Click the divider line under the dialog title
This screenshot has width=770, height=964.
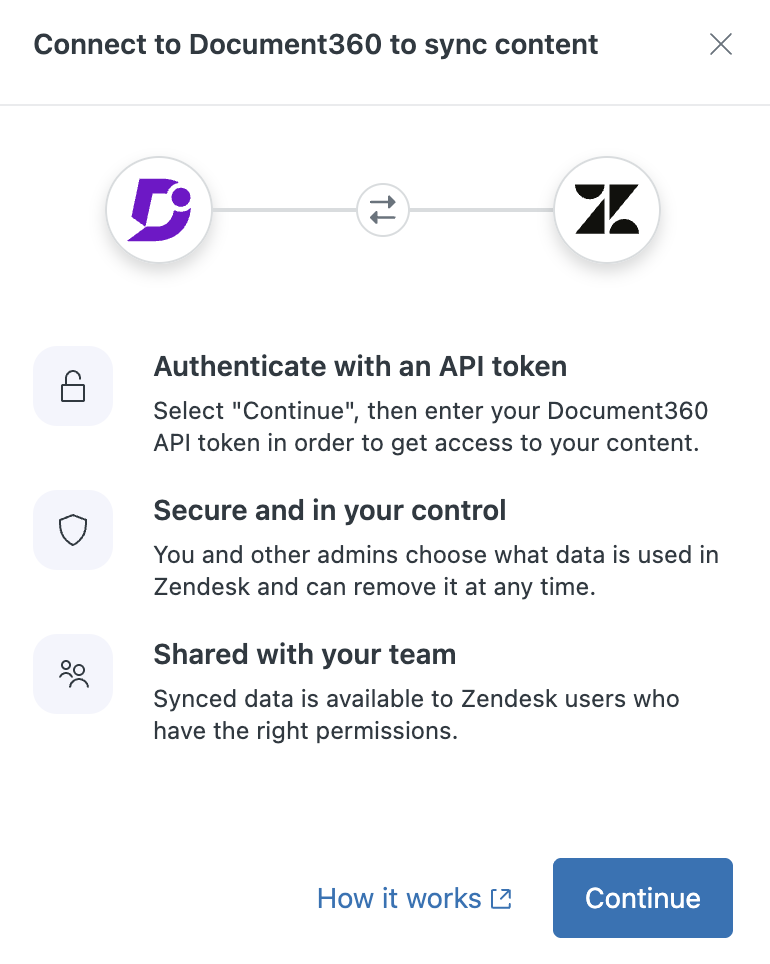[x=385, y=105]
